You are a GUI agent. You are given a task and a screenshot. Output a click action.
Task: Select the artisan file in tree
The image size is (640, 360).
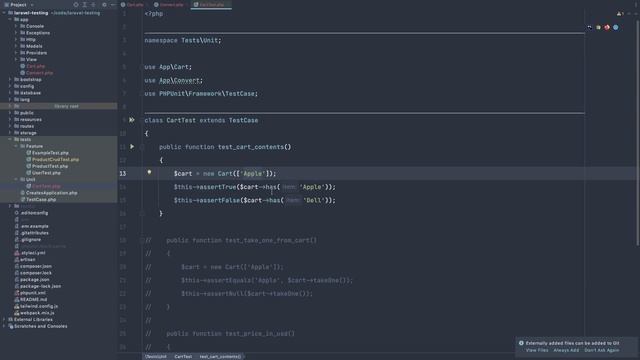coord(27,259)
